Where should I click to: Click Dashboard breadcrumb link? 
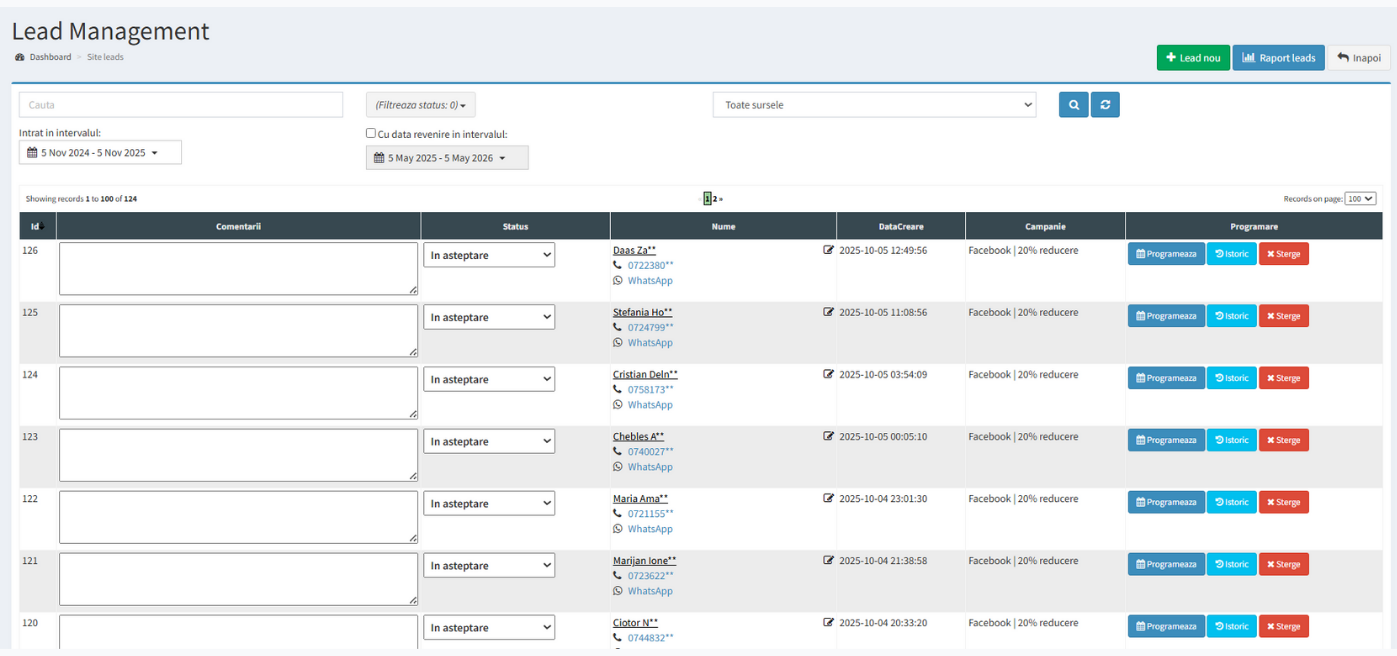[50, 57]
